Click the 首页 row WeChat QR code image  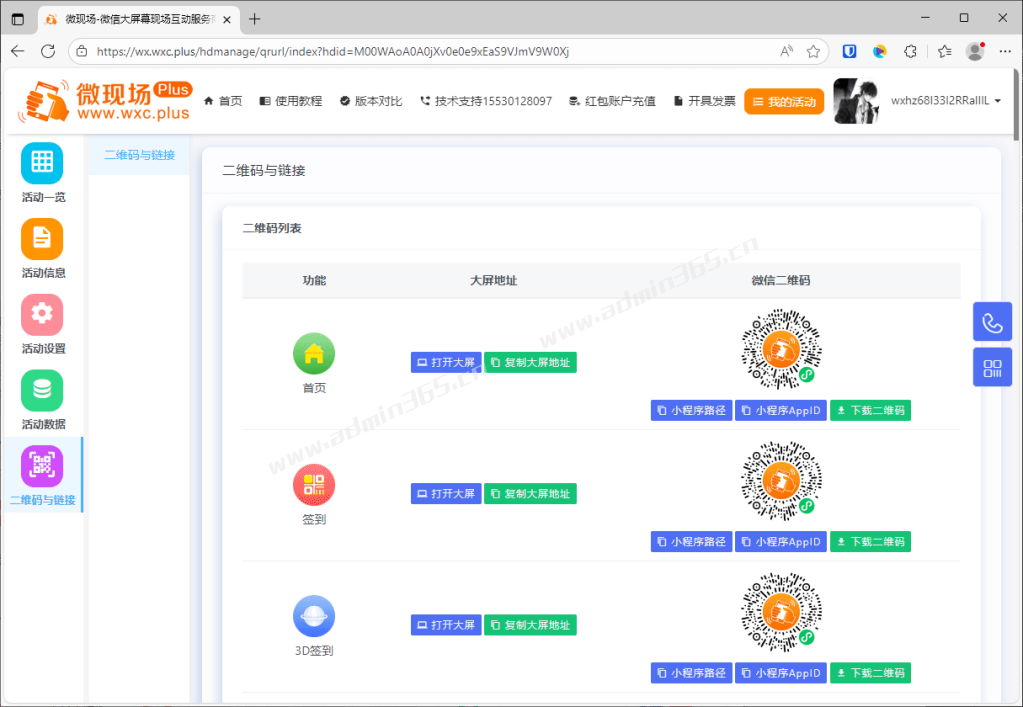(781, 350)
